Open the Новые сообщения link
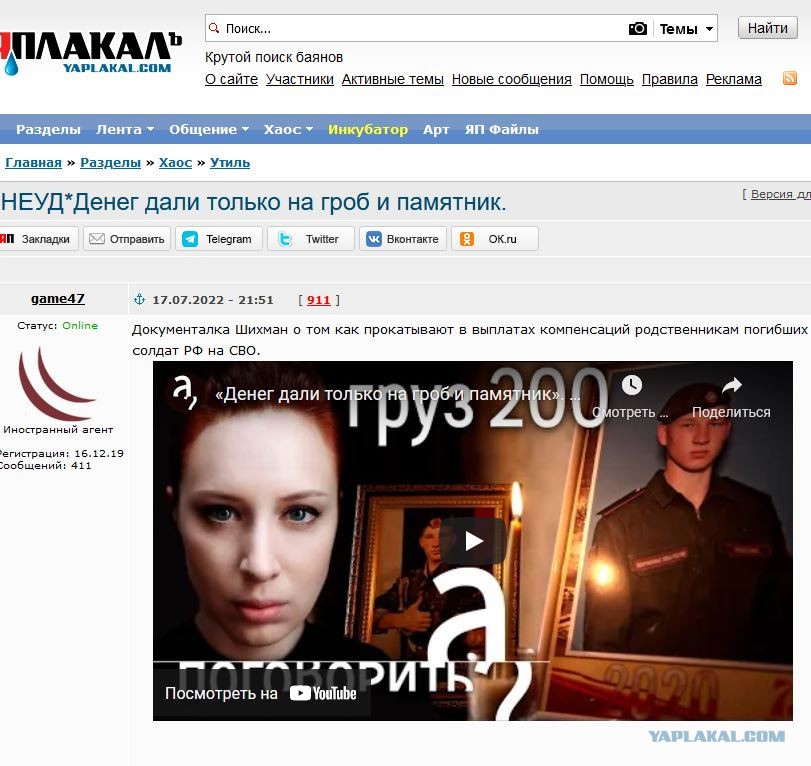 tap(512, 79)
